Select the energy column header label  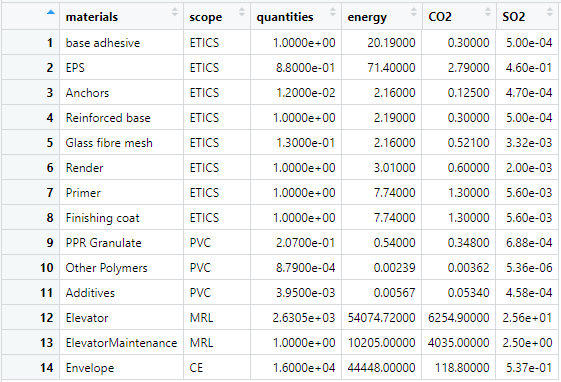pos(367,18)
